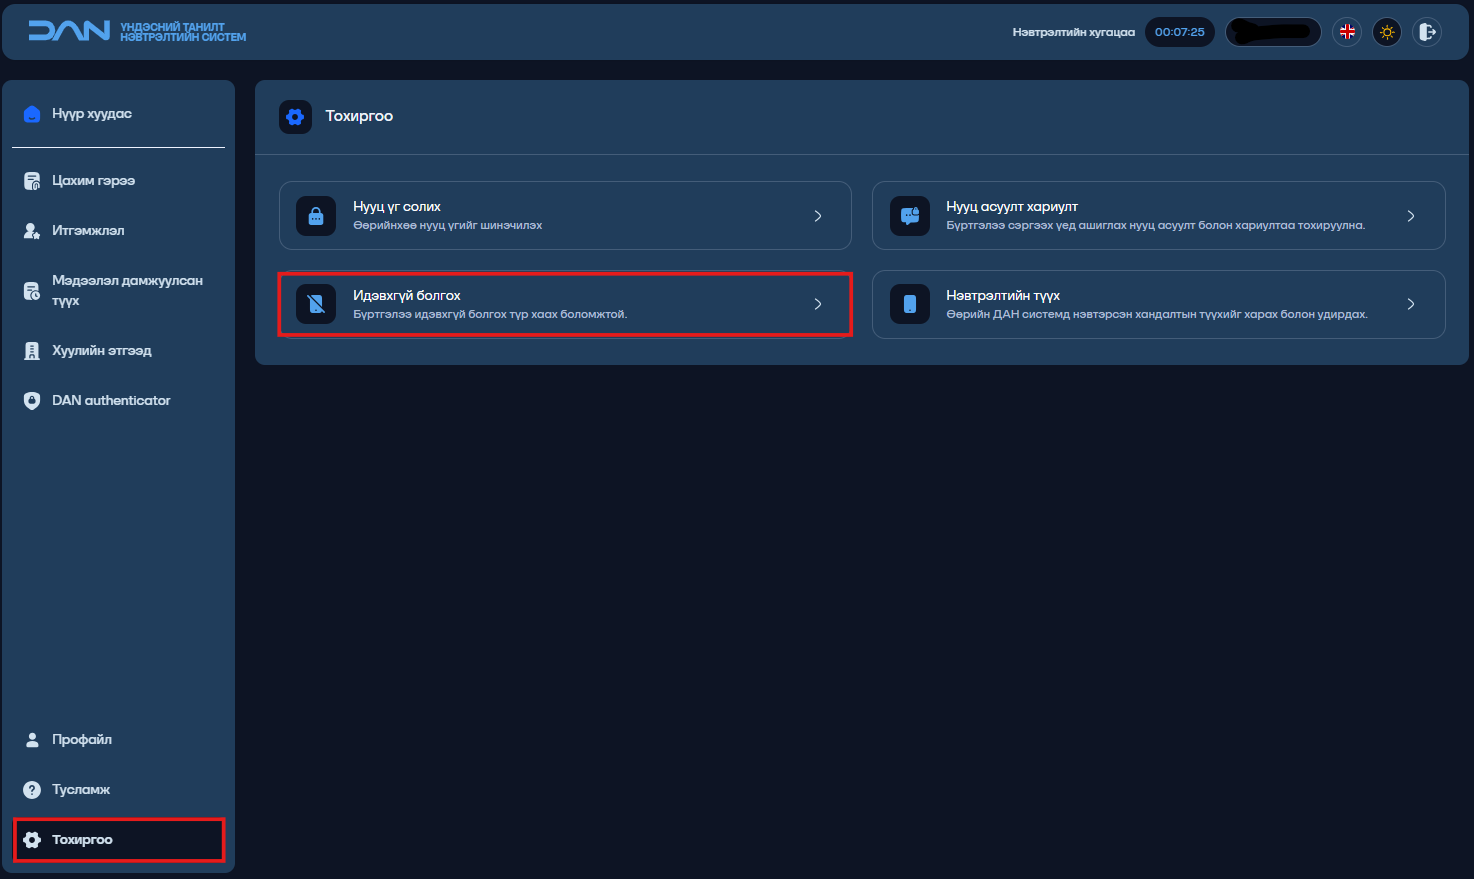Viewport: 1474px width, 879px height.
Task: Click the Цахим гэрээ document icon
Action: 32,181
